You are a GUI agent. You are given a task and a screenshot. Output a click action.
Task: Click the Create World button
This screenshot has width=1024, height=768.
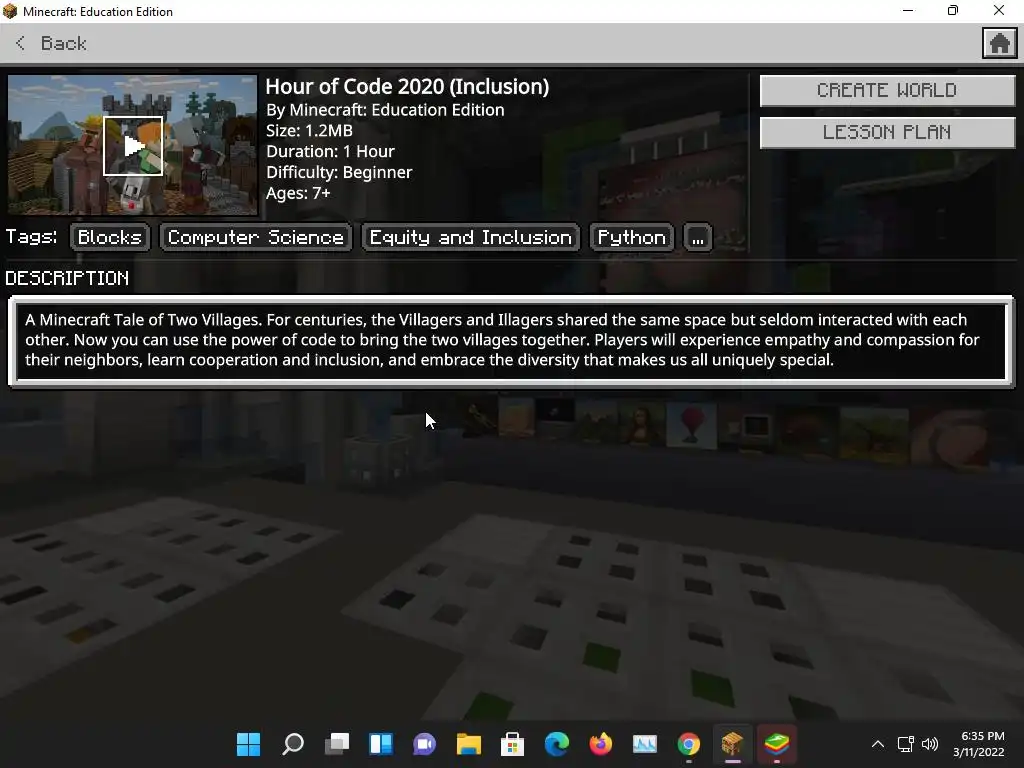click(x=887, y=90)
